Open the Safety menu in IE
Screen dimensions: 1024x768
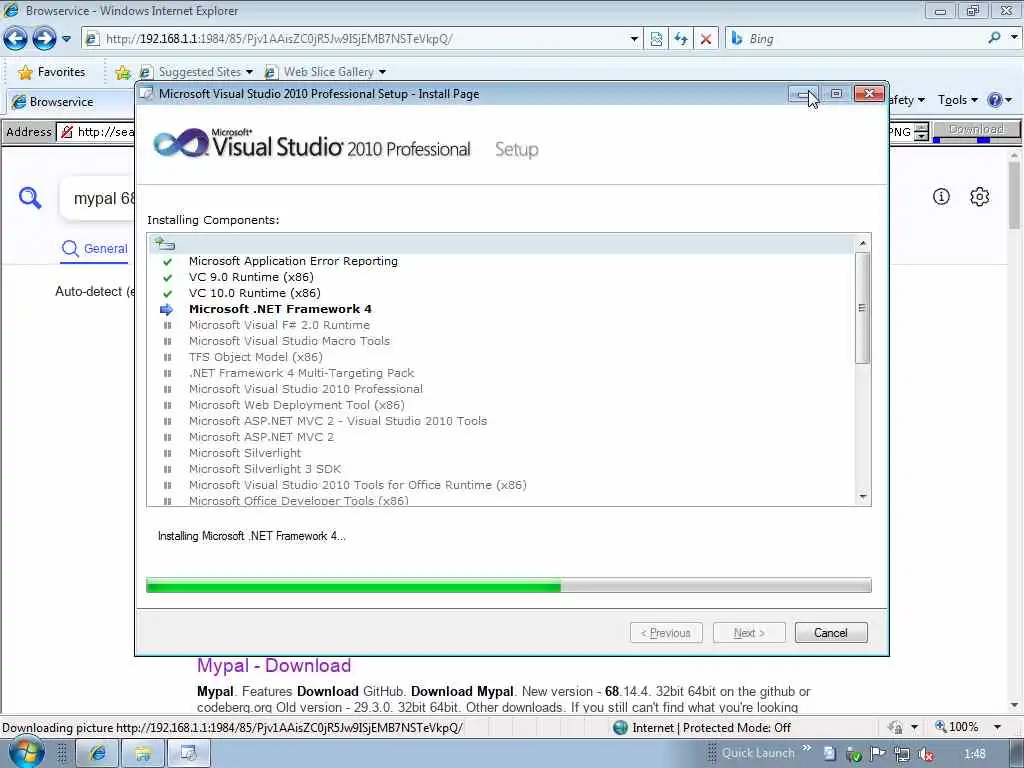(906, 100)
